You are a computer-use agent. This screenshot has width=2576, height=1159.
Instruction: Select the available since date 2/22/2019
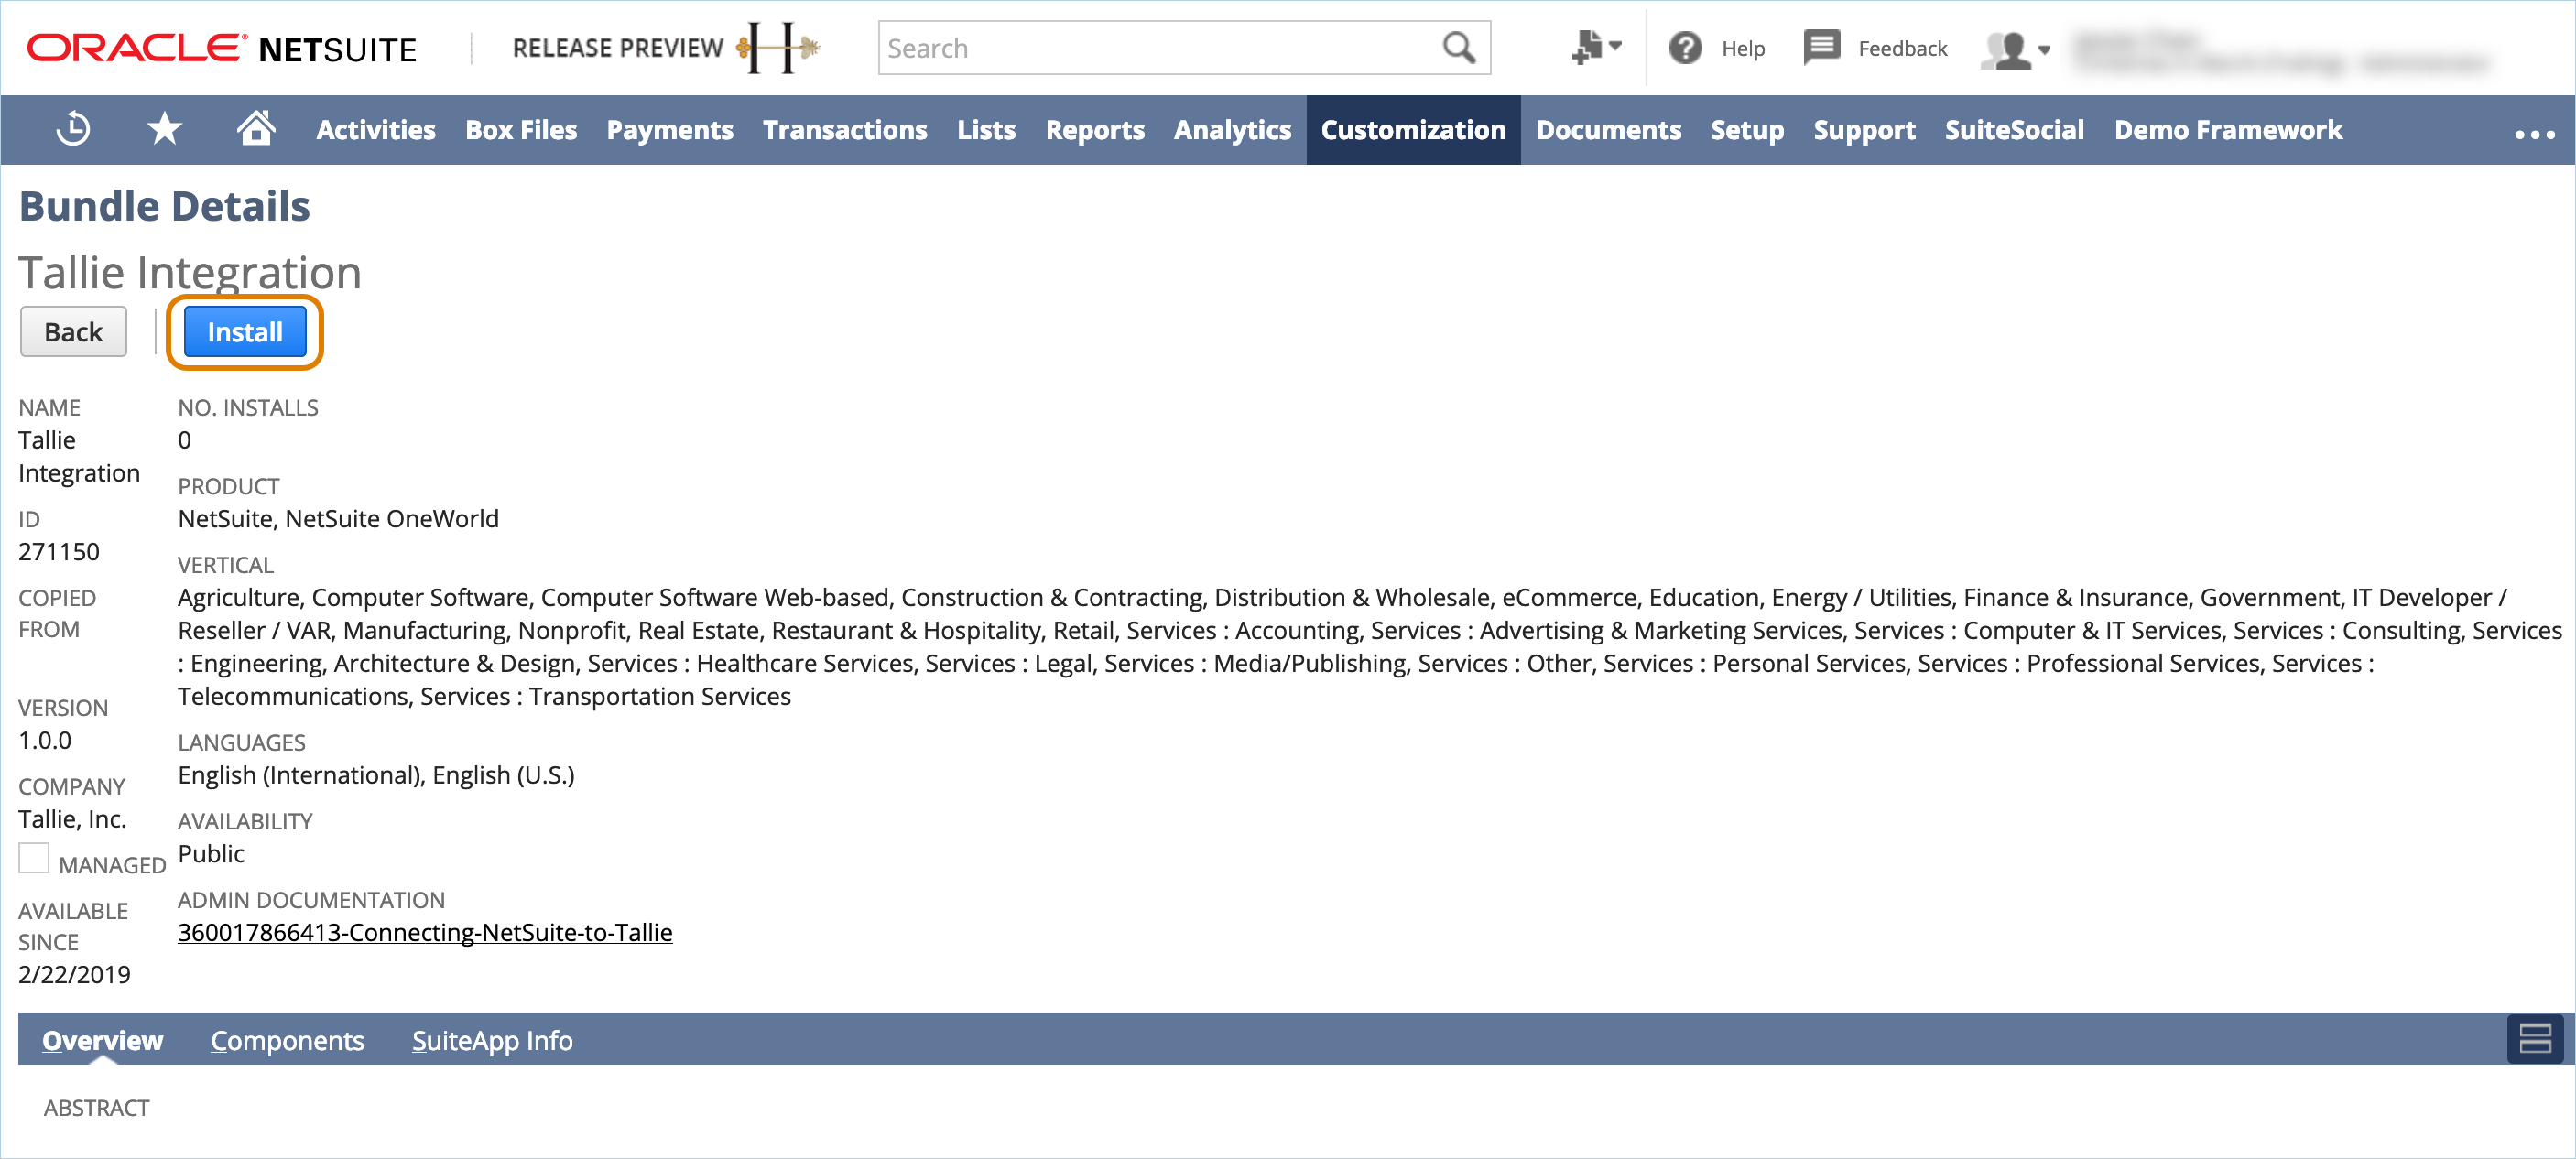(x=74, y=974)
